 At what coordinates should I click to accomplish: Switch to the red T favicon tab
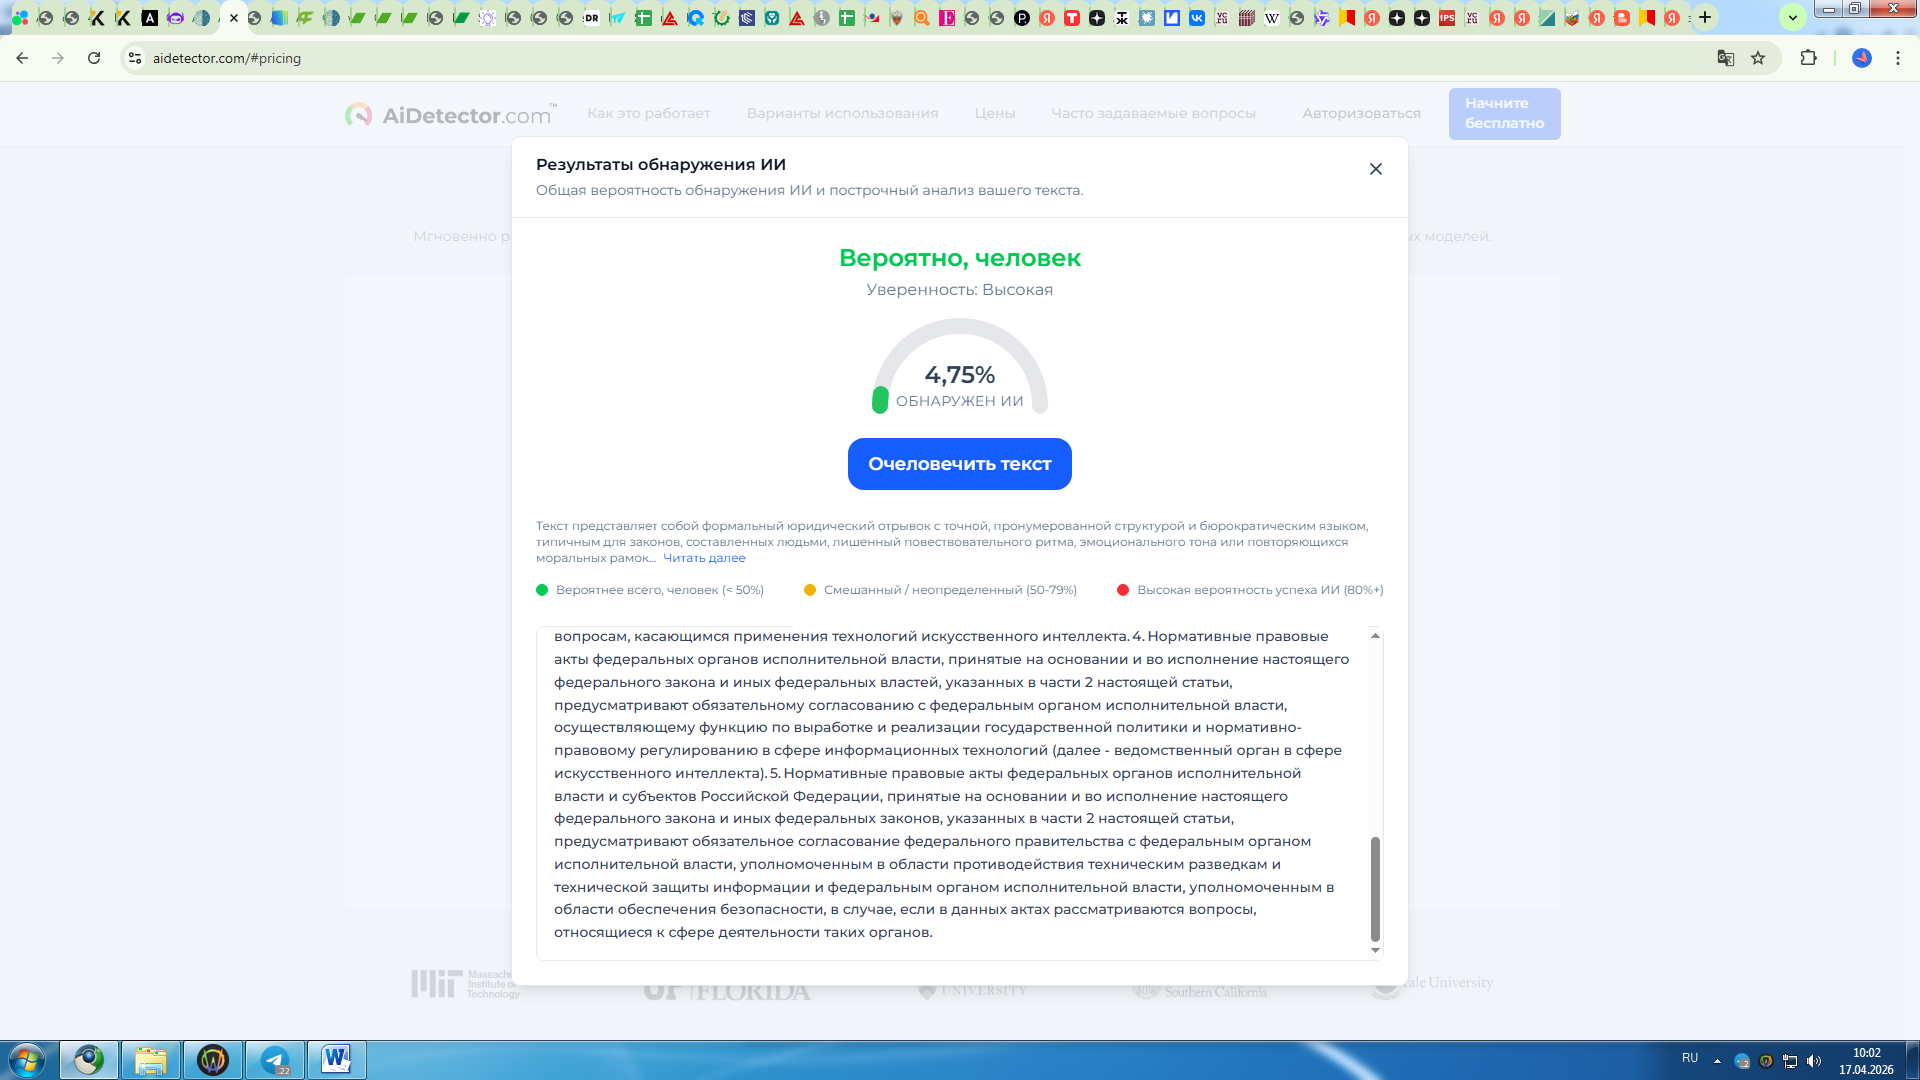(1072, 18)
